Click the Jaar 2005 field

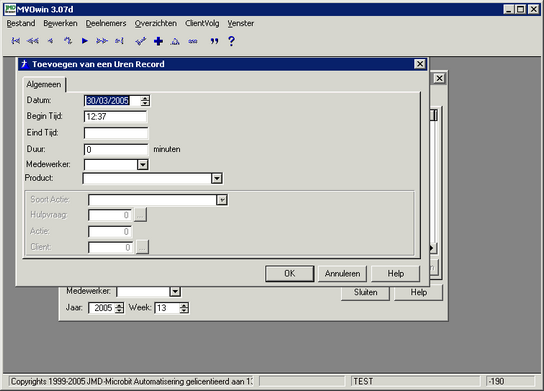pos(102,308)
